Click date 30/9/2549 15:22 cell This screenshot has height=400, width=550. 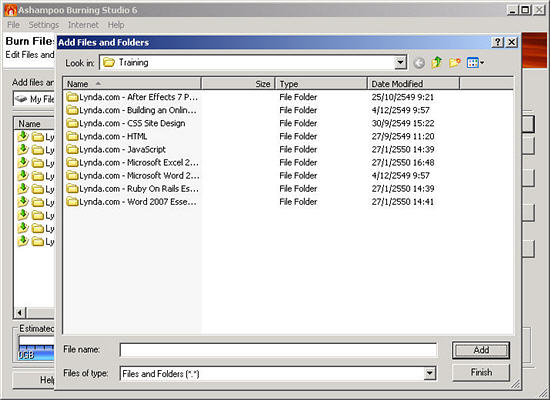tap(403, 123)
